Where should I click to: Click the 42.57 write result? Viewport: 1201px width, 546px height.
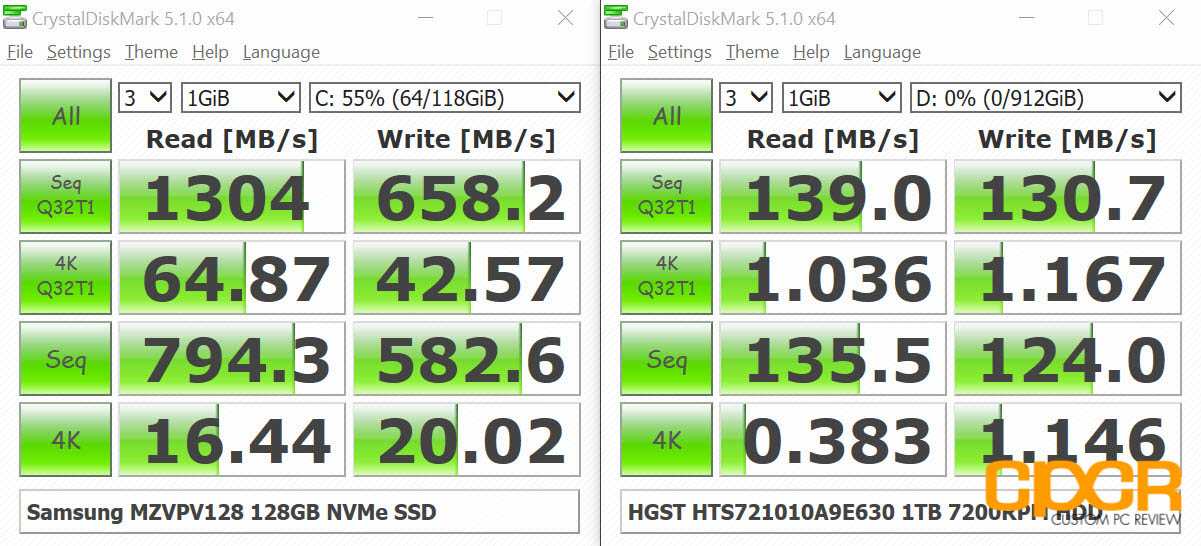[x=467, y=277]
